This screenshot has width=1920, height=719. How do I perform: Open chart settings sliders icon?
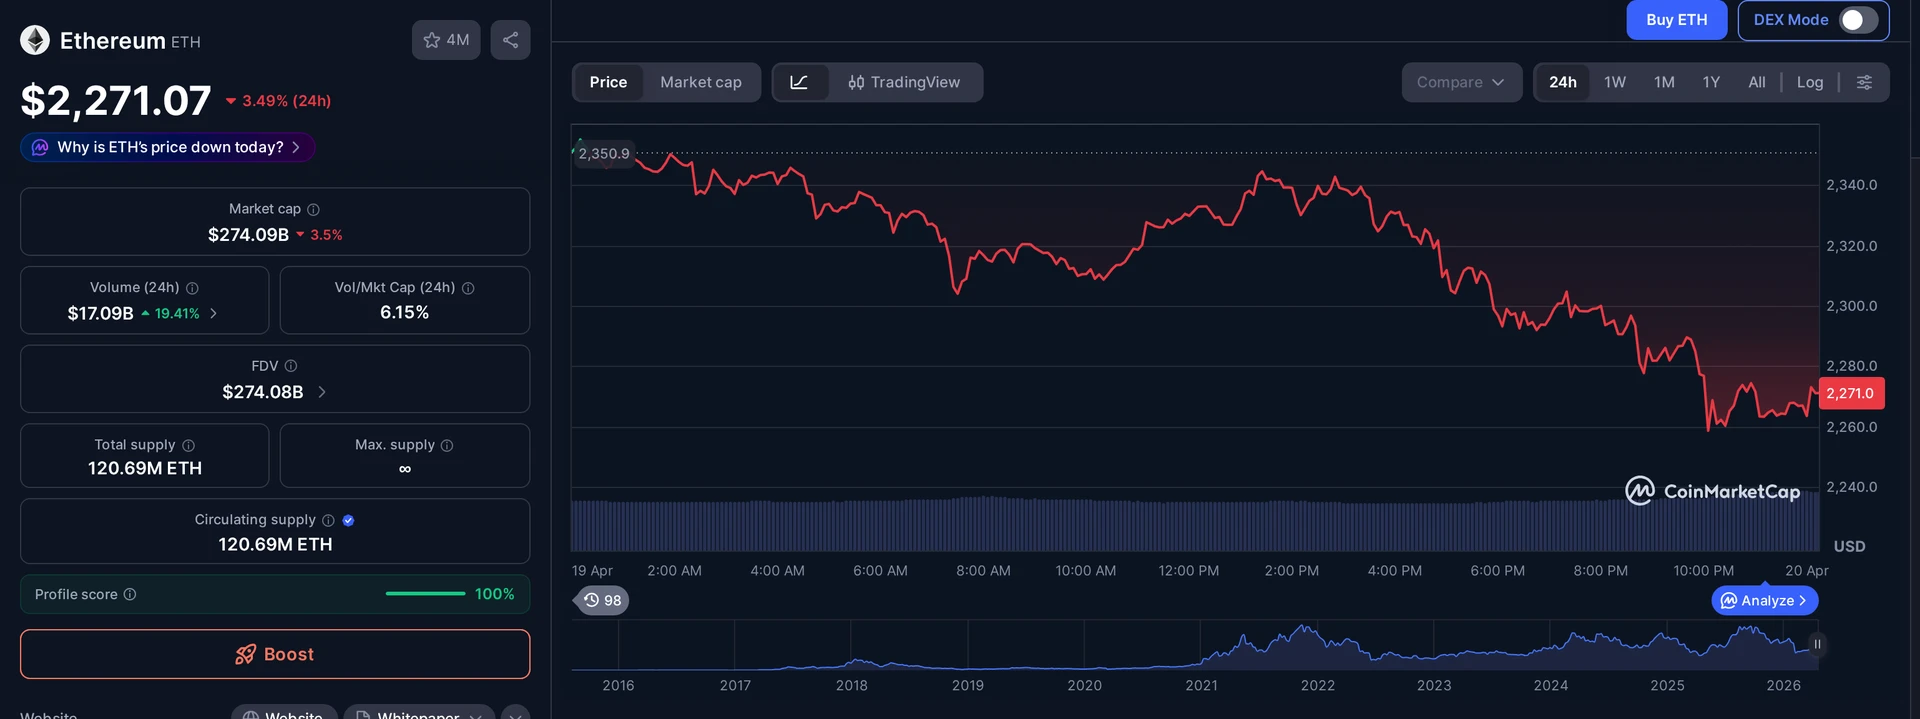pyautogui.click(x=1864, y=82)
